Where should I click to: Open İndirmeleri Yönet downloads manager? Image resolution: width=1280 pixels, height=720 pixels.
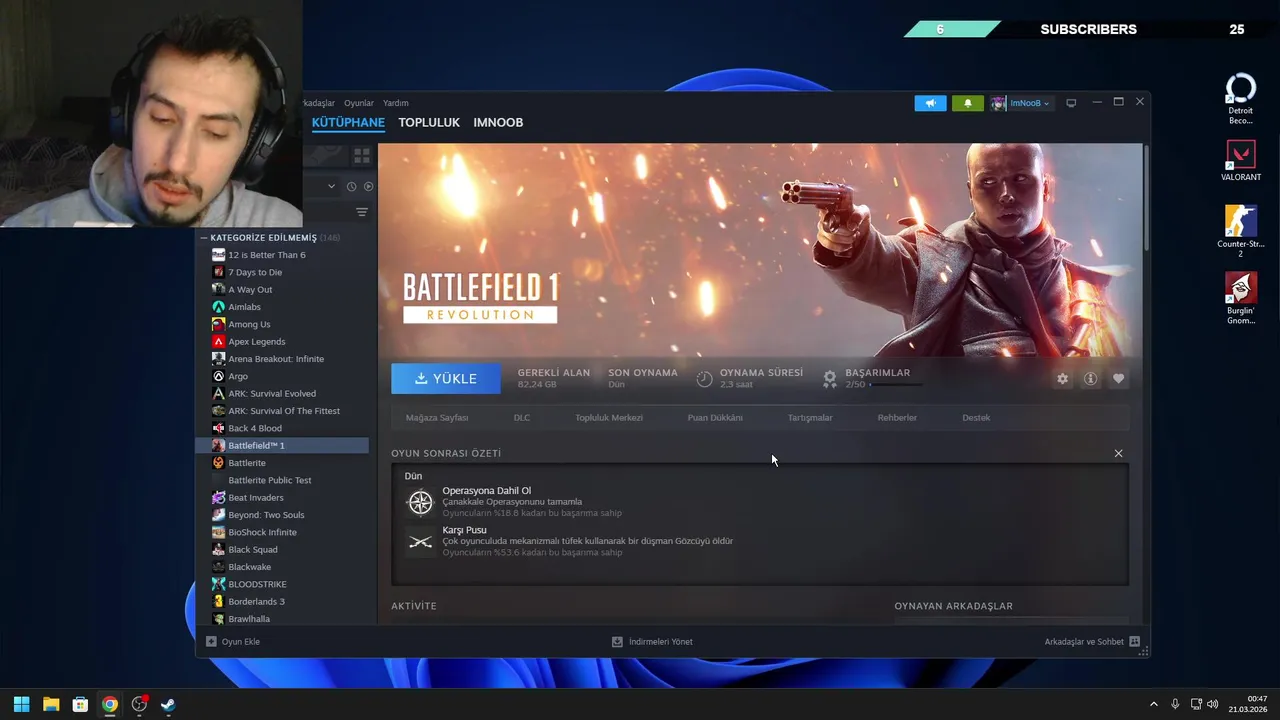click(652, 642)
